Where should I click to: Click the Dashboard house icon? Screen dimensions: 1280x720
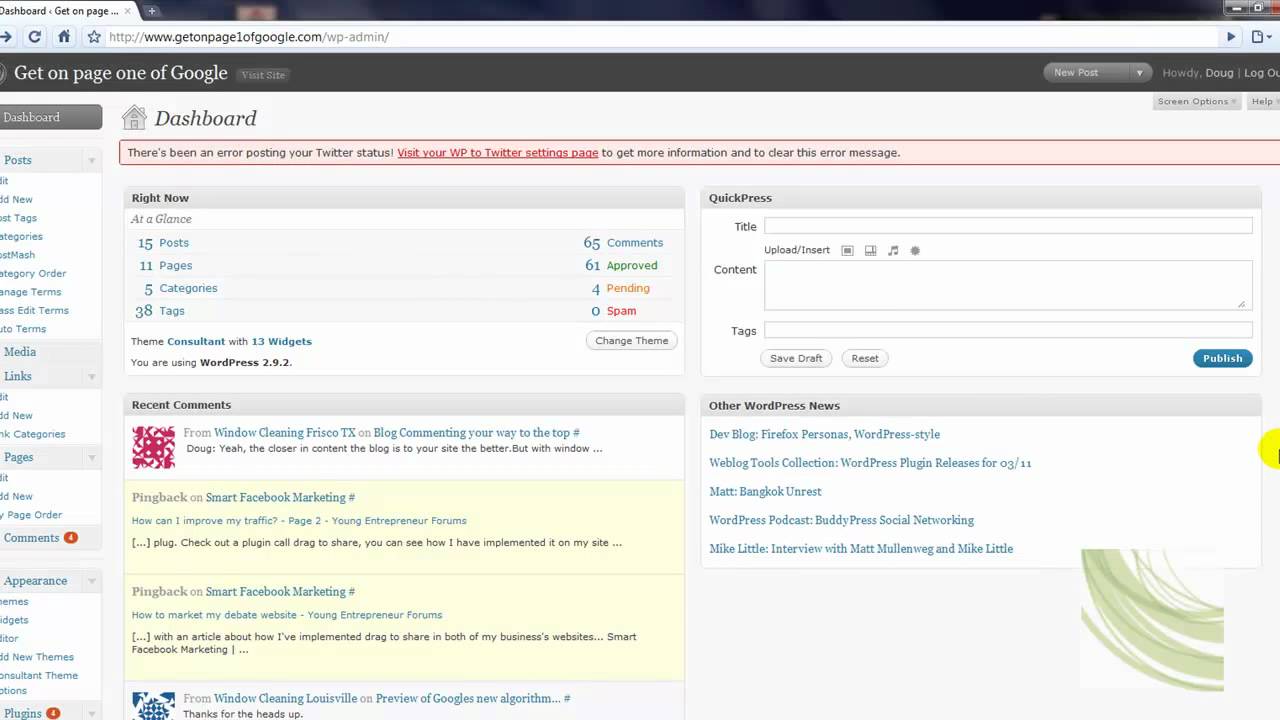tap(134, 118)
